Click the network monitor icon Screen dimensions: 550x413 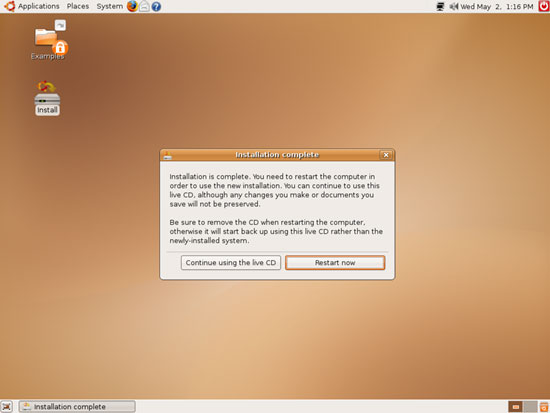[440, 6]
